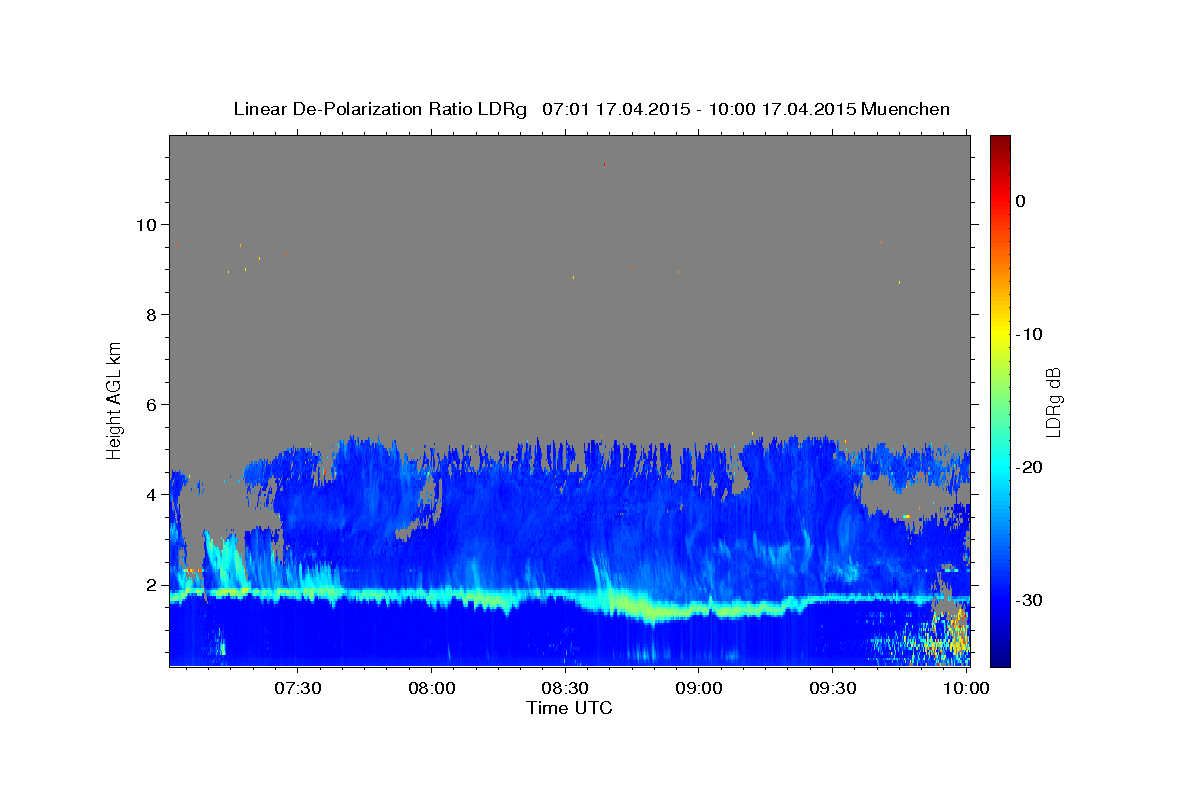
Task: Click the height tick label 10 on the y-axis
Action: pyautogui.click(x=147, y=224)
